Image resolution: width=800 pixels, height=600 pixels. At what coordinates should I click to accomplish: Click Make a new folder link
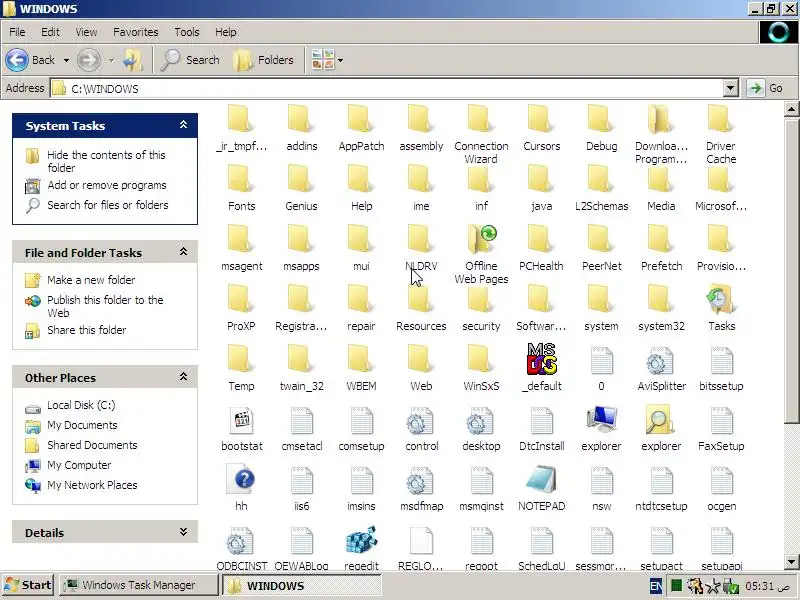coord(91,280)
